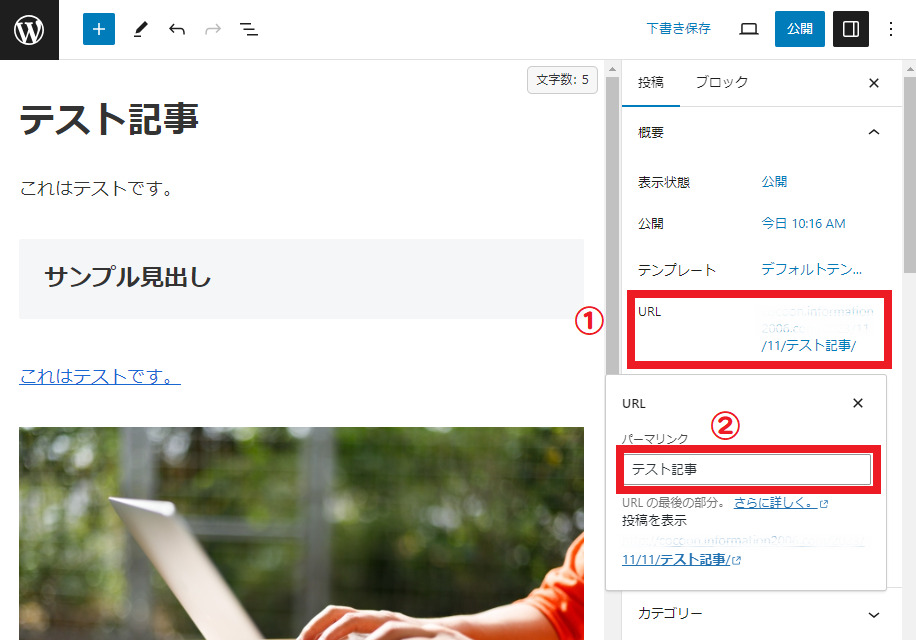This screenshot has width=916, height=640.
Task: Click the undo arrow icon
Action: (x=177, y=29)
